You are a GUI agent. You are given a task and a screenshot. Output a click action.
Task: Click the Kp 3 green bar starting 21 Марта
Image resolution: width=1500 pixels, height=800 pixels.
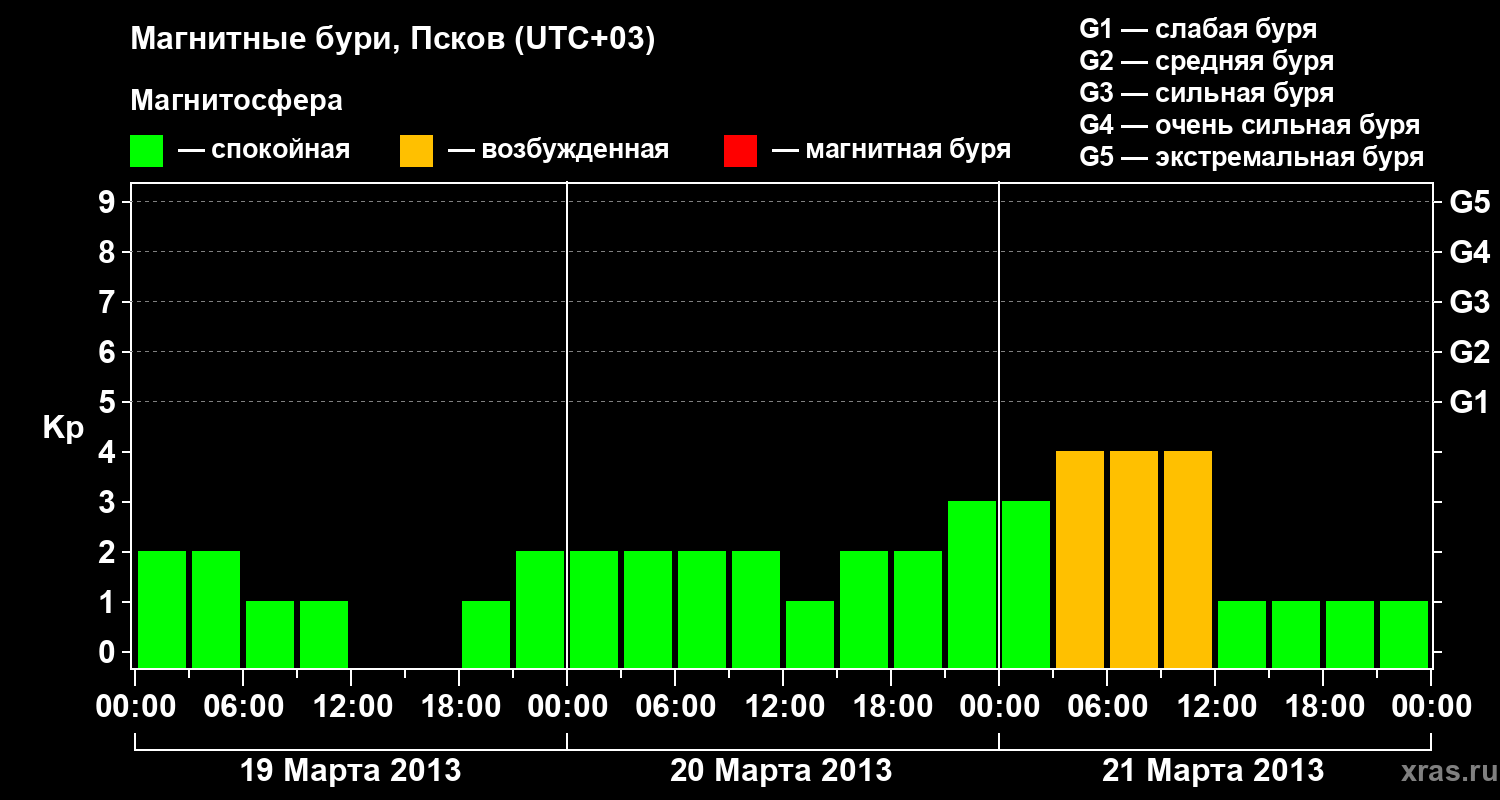click(x=1026, y=584)
